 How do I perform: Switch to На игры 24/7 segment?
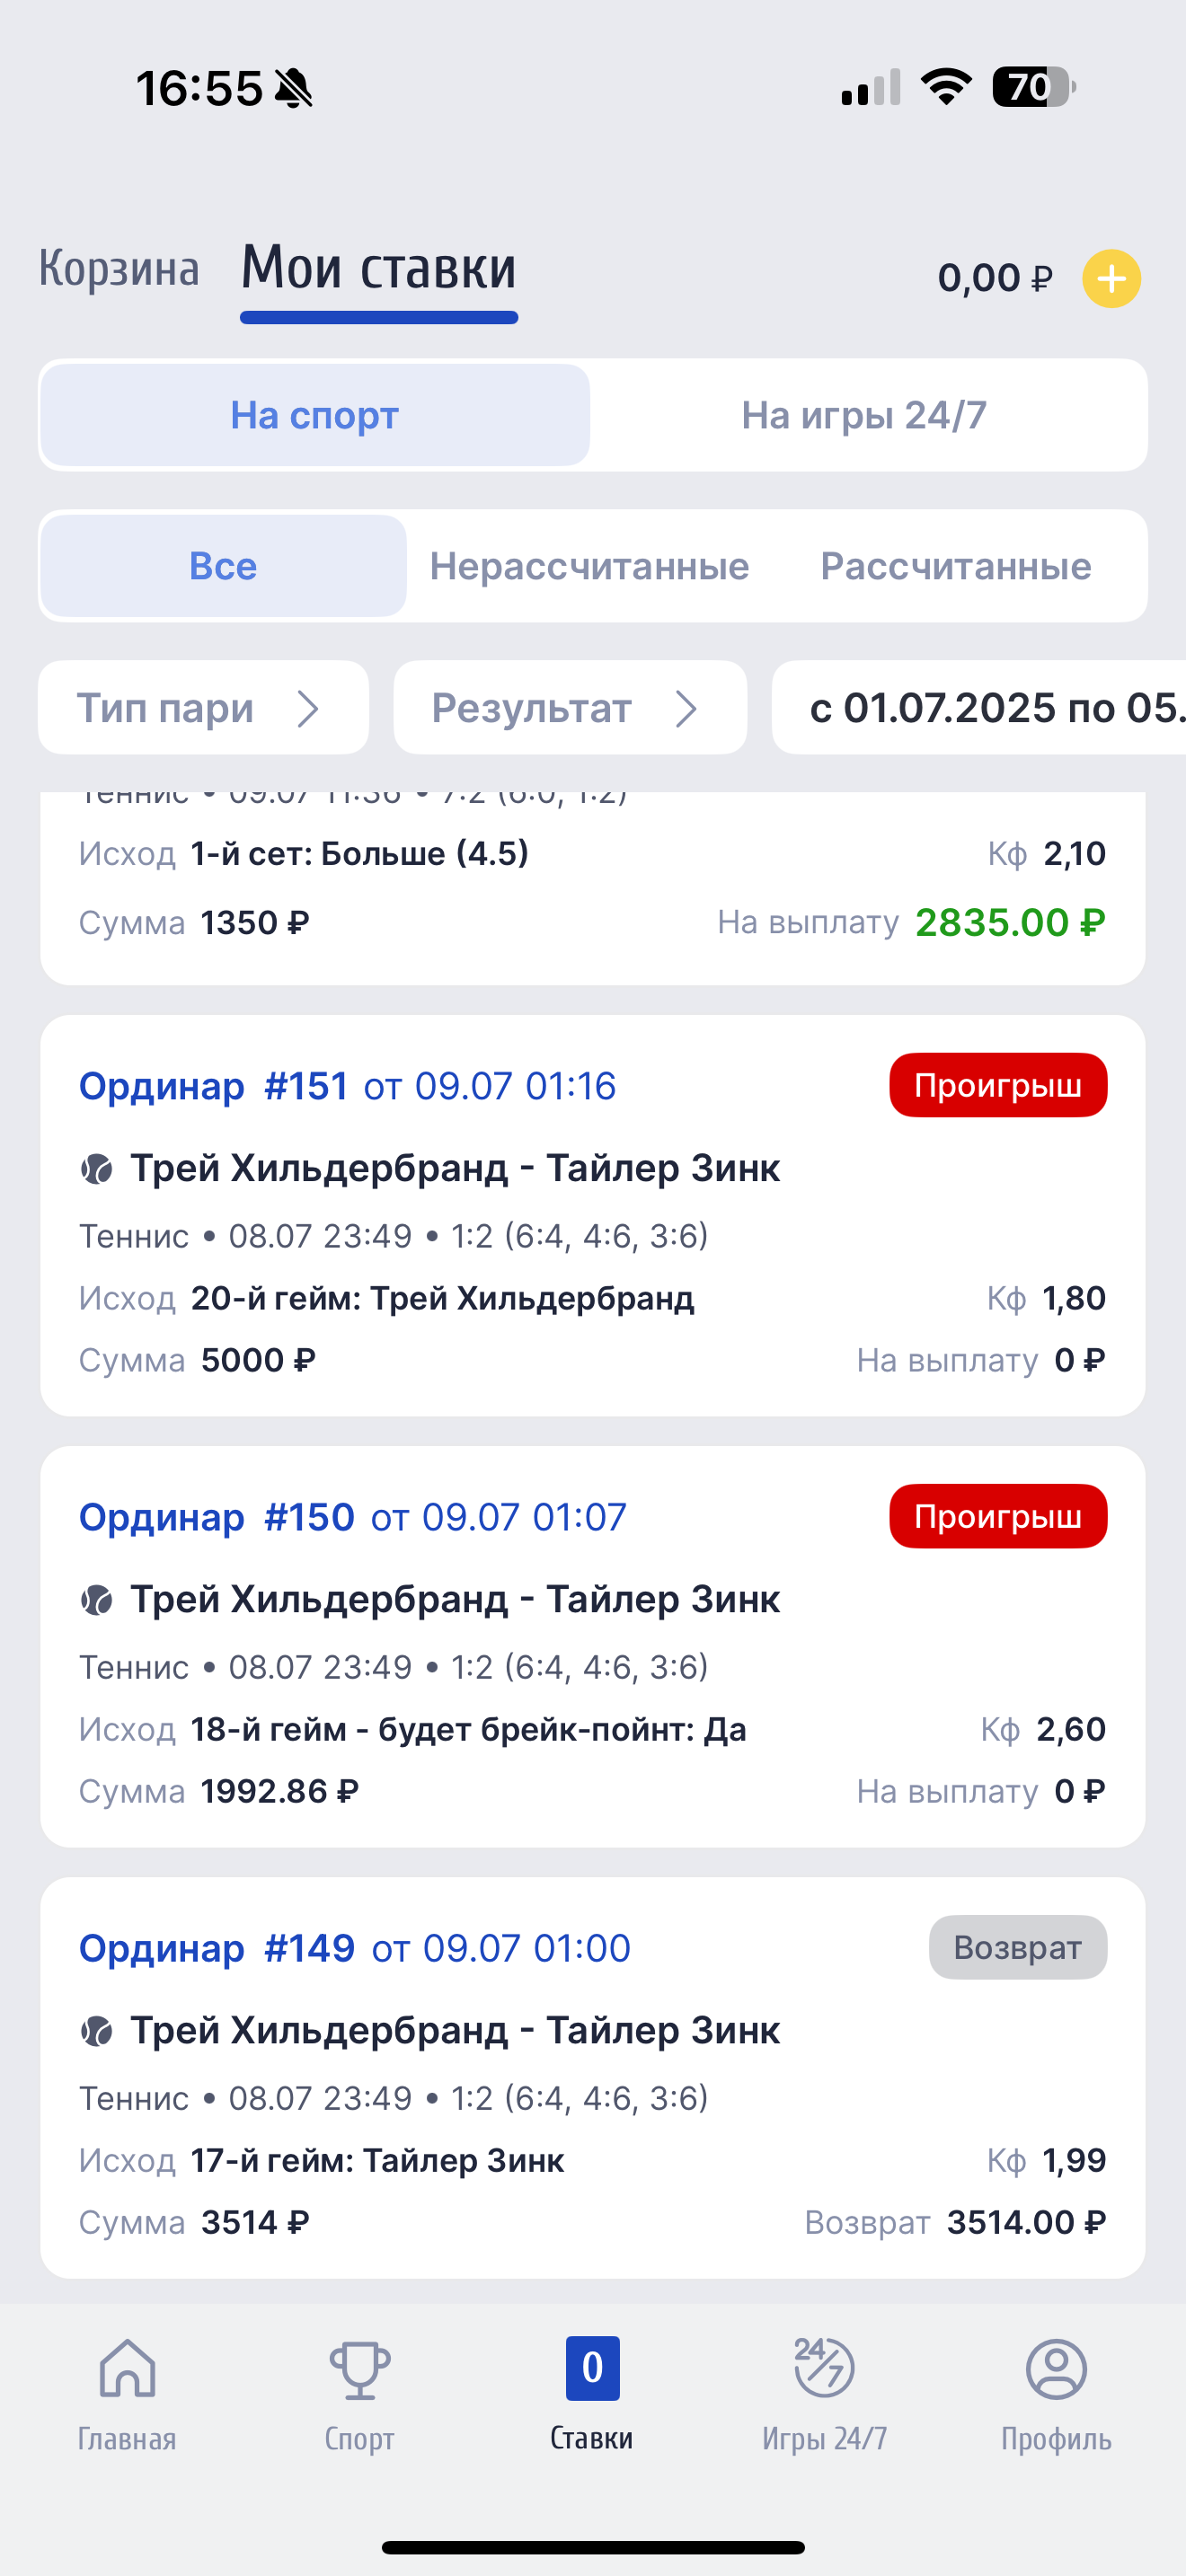pyautogui.click(x=864, y=415)
